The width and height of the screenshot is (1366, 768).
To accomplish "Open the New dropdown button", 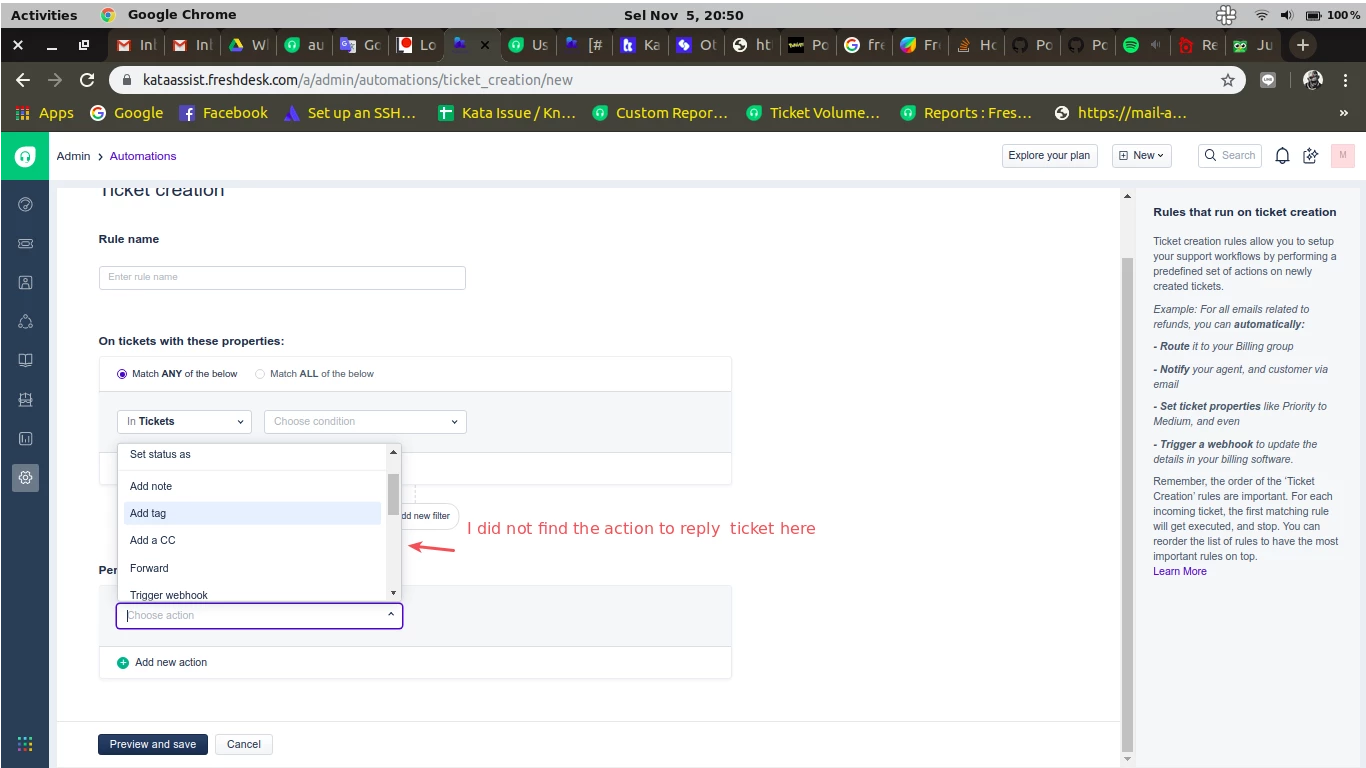I will click(x=1142, y=155).
